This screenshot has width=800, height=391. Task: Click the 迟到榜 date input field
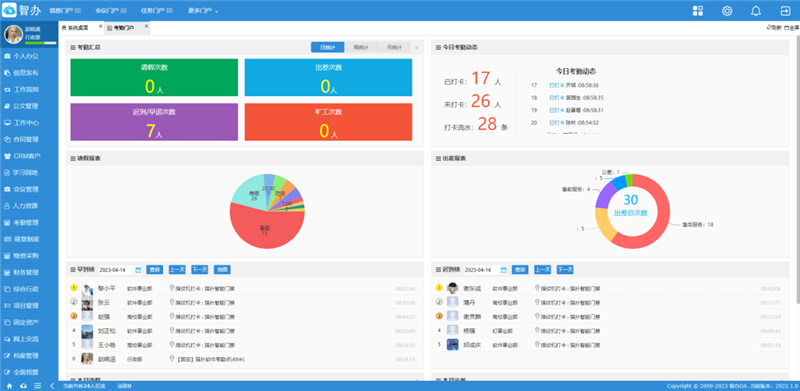pos(481,270)
